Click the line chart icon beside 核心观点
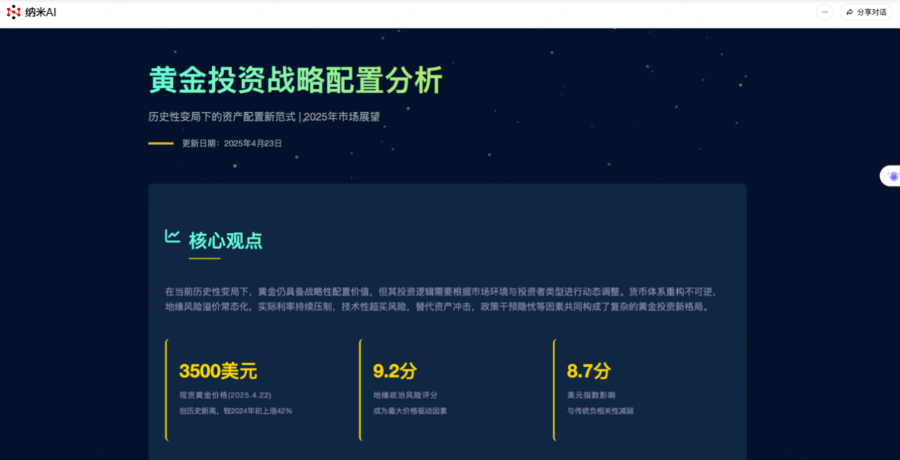This screenshot has width=900, height=460. [x=172, y=237]
